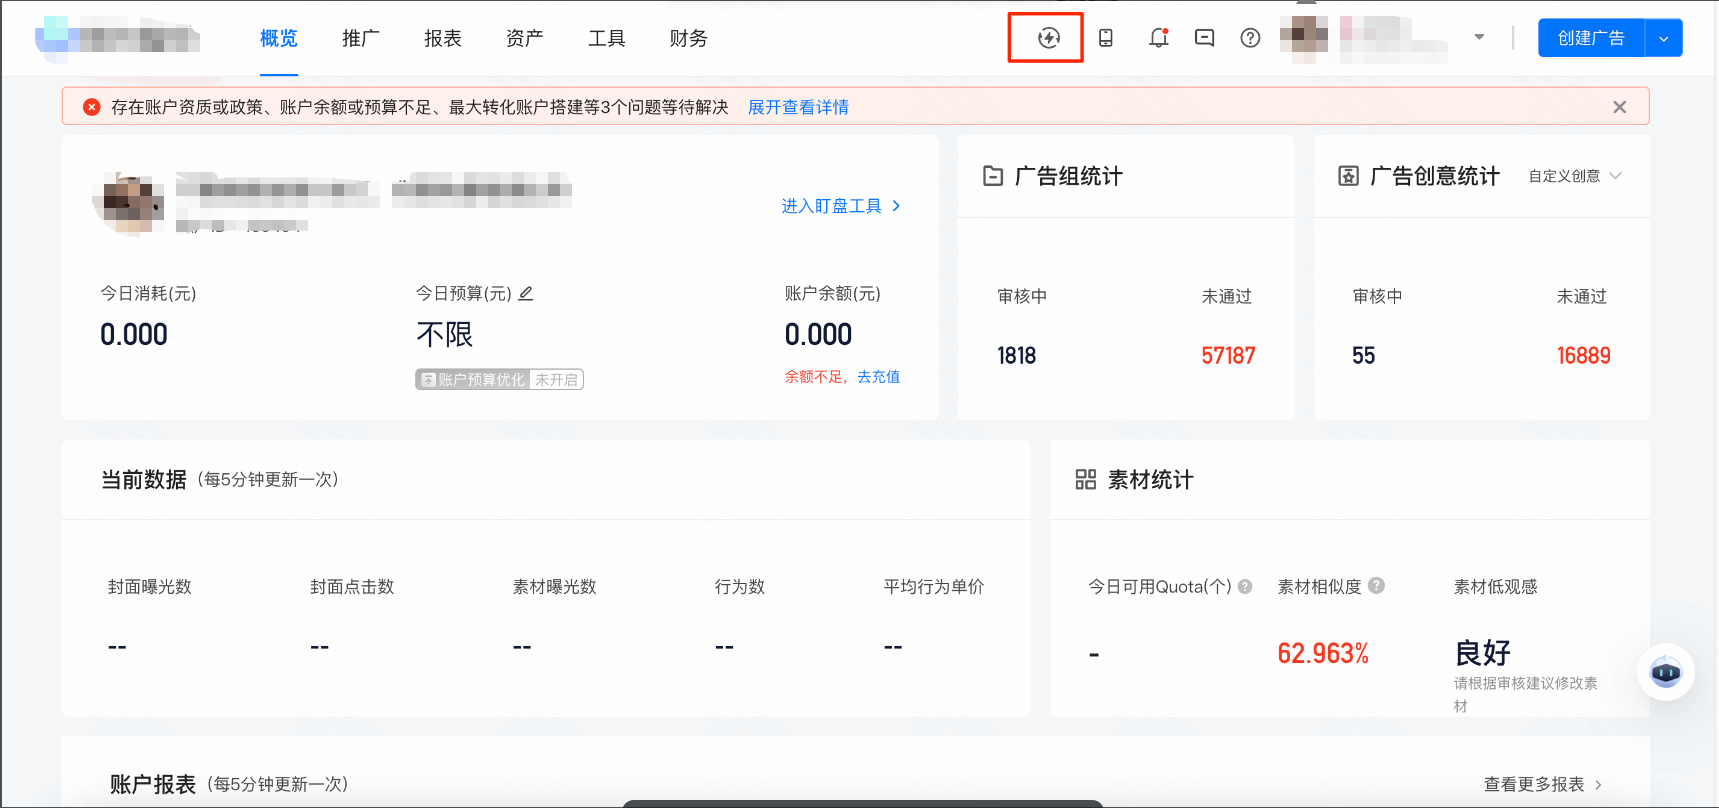The image size is (1719, 808).
Task: Click the 广告创意统计 icon
Action: pos(1348,176)
